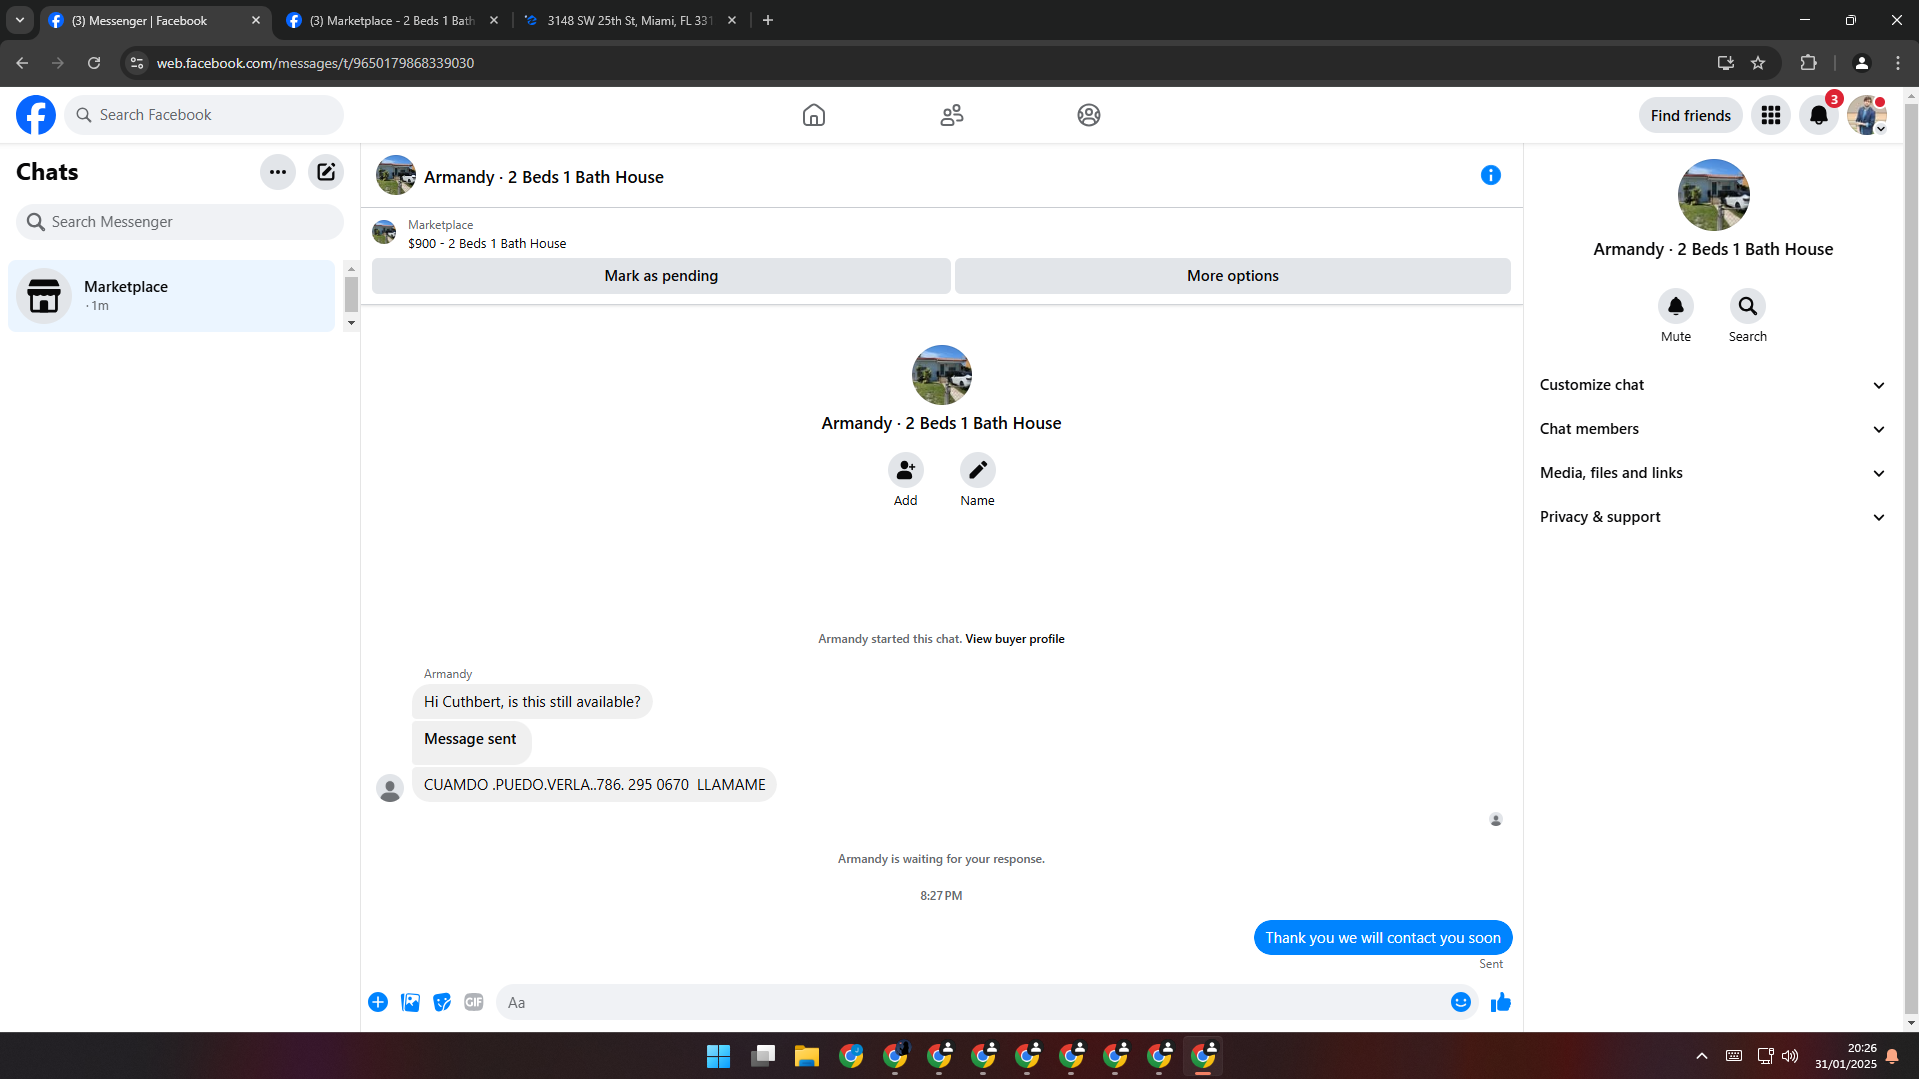Viewport: 1919px width, 1079px height.
Task: Choose a GIF in composer
Action: [474, 1002]
